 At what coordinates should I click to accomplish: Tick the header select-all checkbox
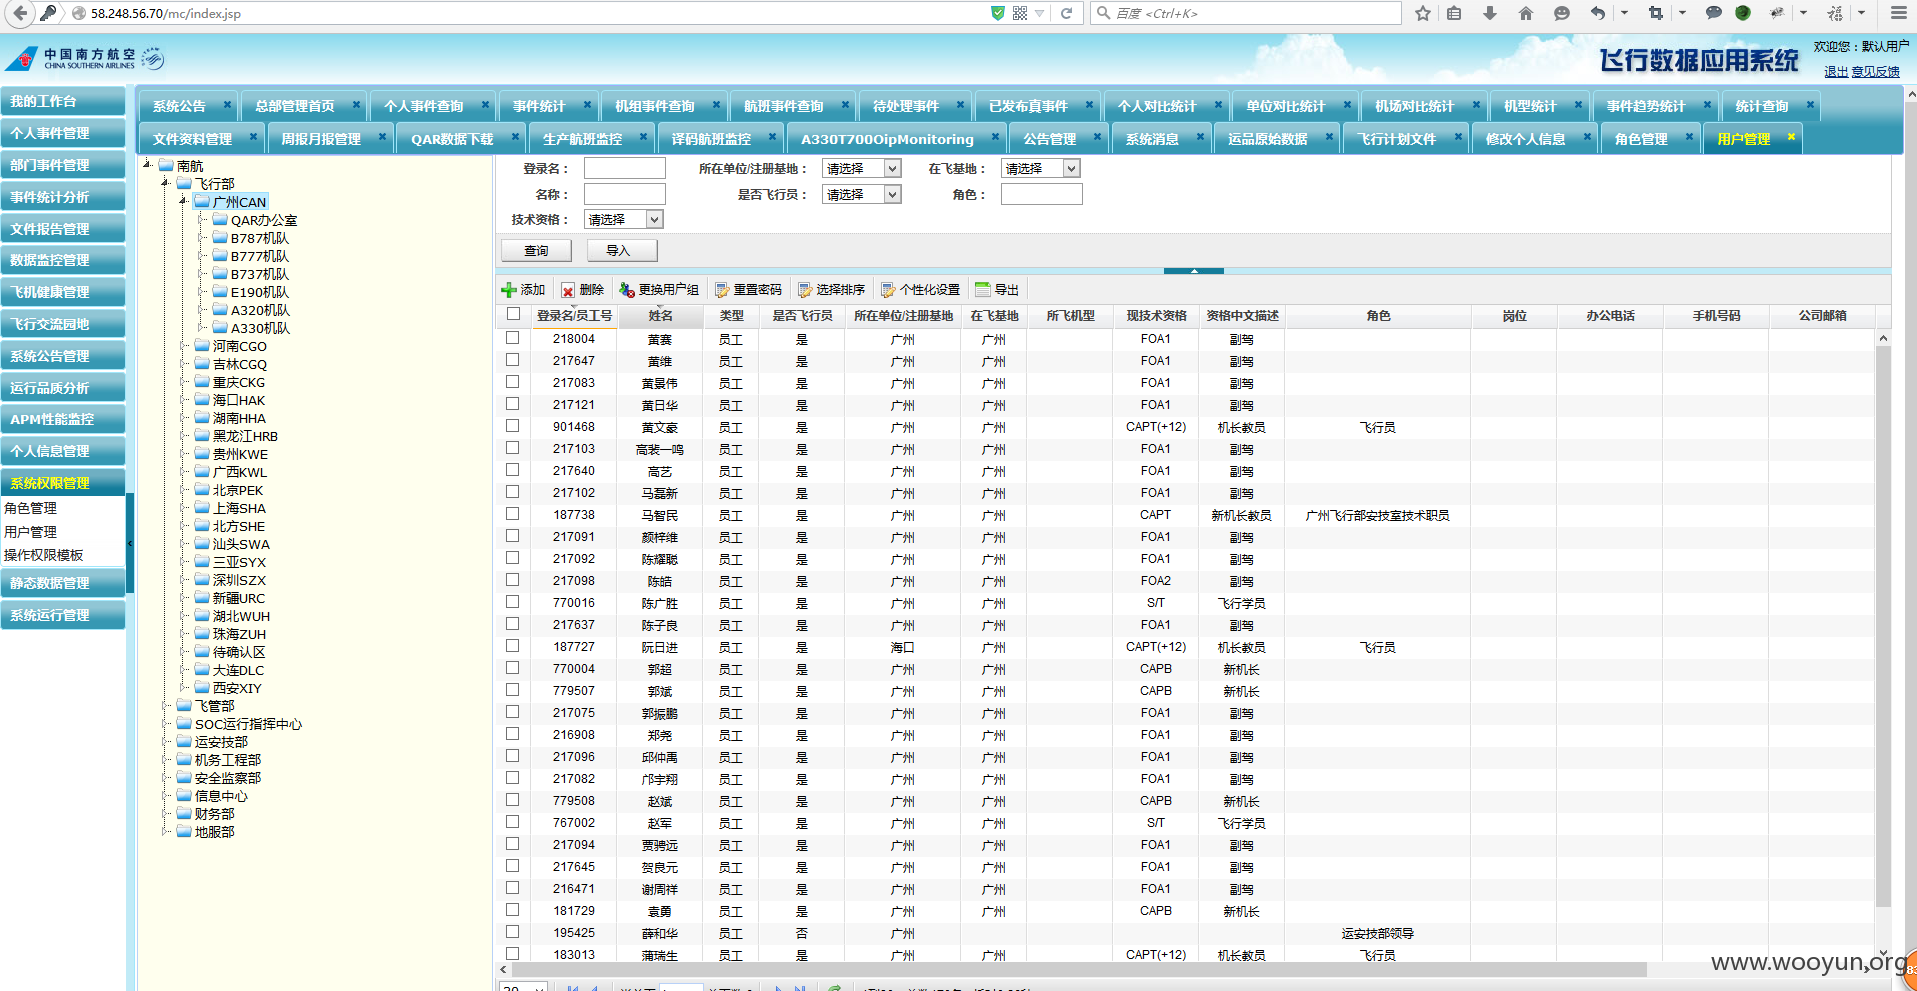point(513,314)
